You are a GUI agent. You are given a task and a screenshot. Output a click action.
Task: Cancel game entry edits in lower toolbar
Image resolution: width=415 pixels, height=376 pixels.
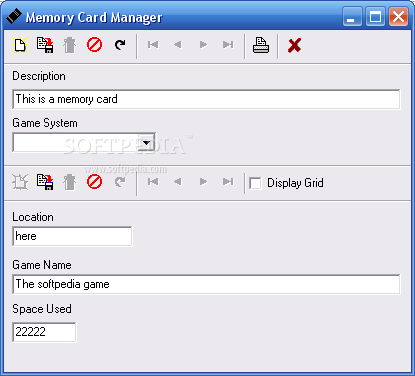tap(95, 182)
